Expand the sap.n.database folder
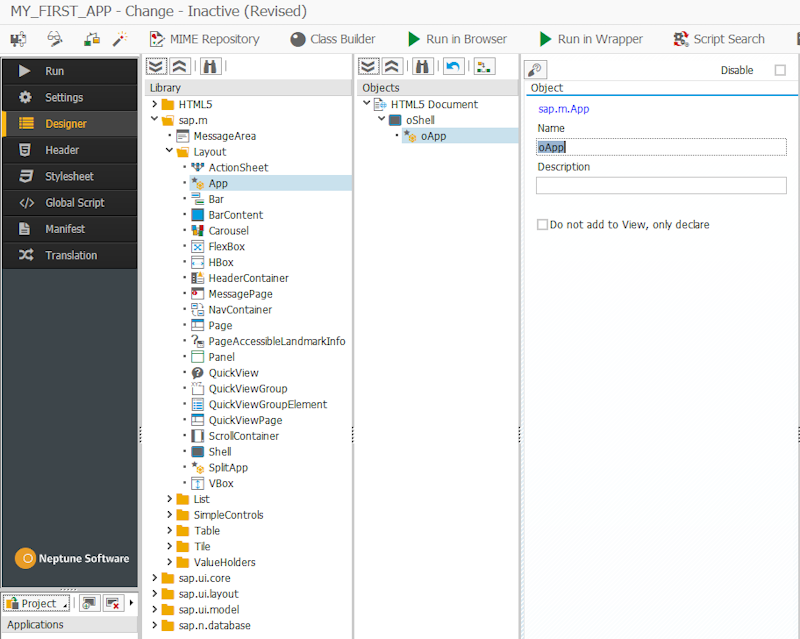 tap(154, 625)
